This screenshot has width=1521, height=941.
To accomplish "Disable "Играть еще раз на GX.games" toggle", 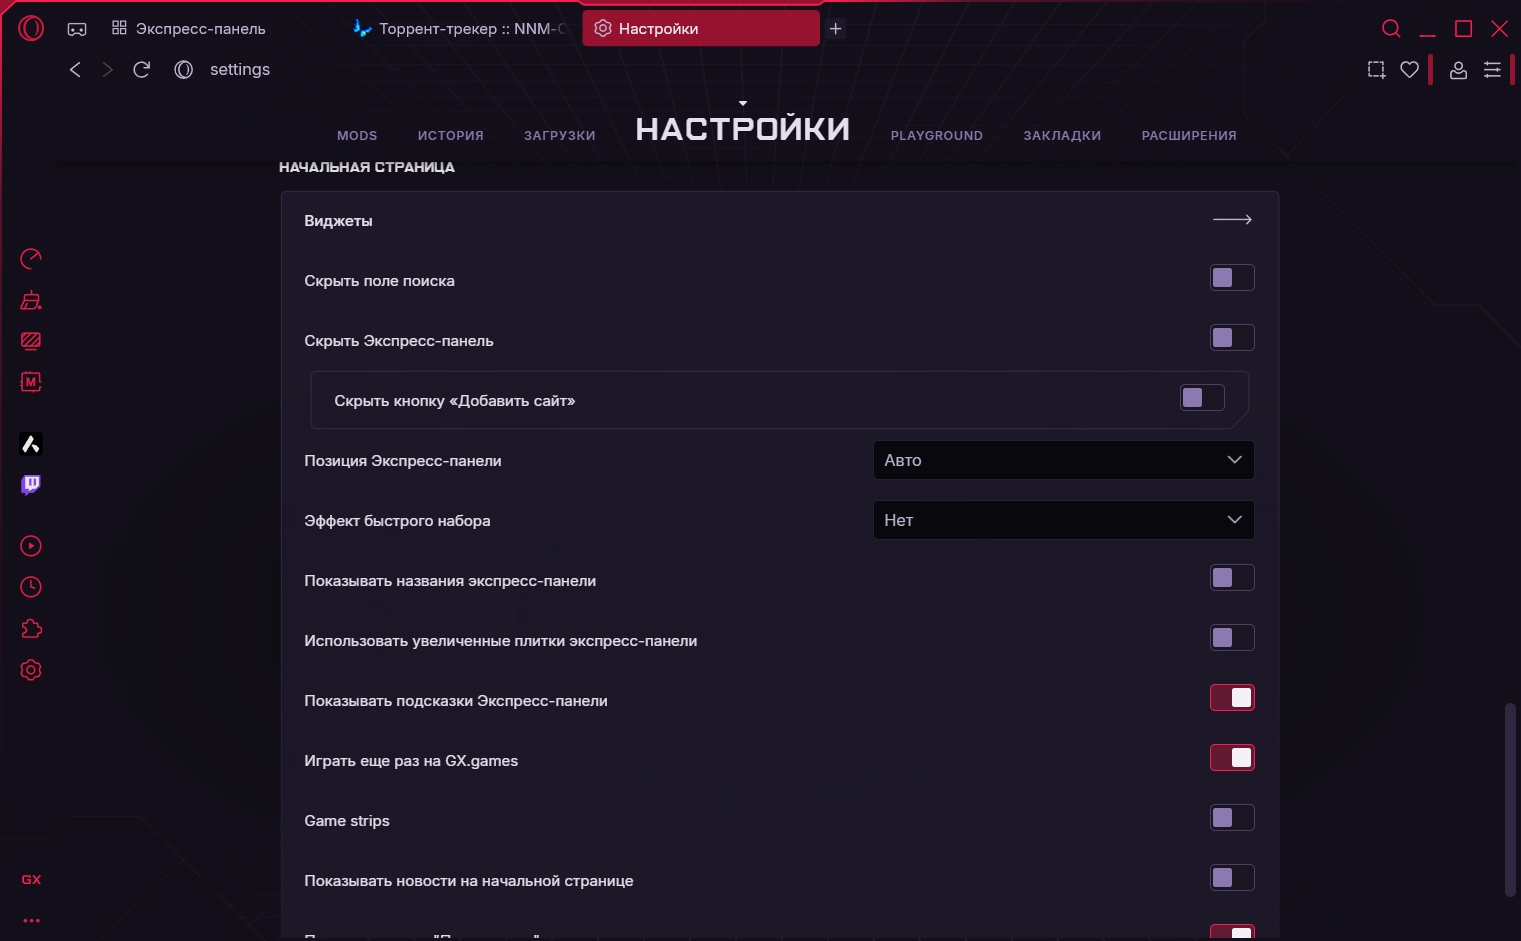I will tap(1231, 758).
